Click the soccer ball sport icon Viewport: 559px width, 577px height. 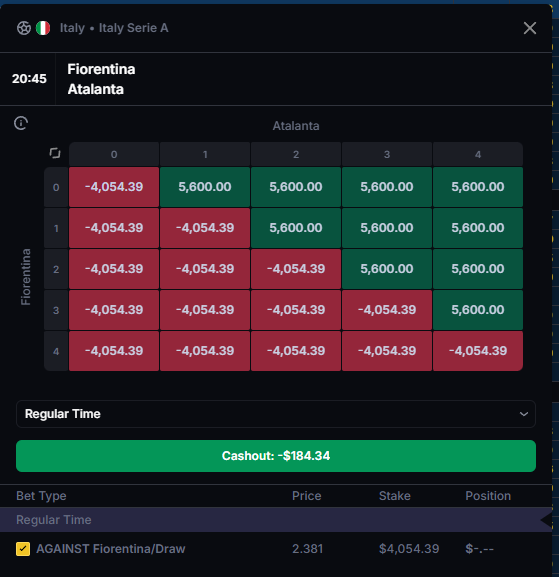coord(24,28)
